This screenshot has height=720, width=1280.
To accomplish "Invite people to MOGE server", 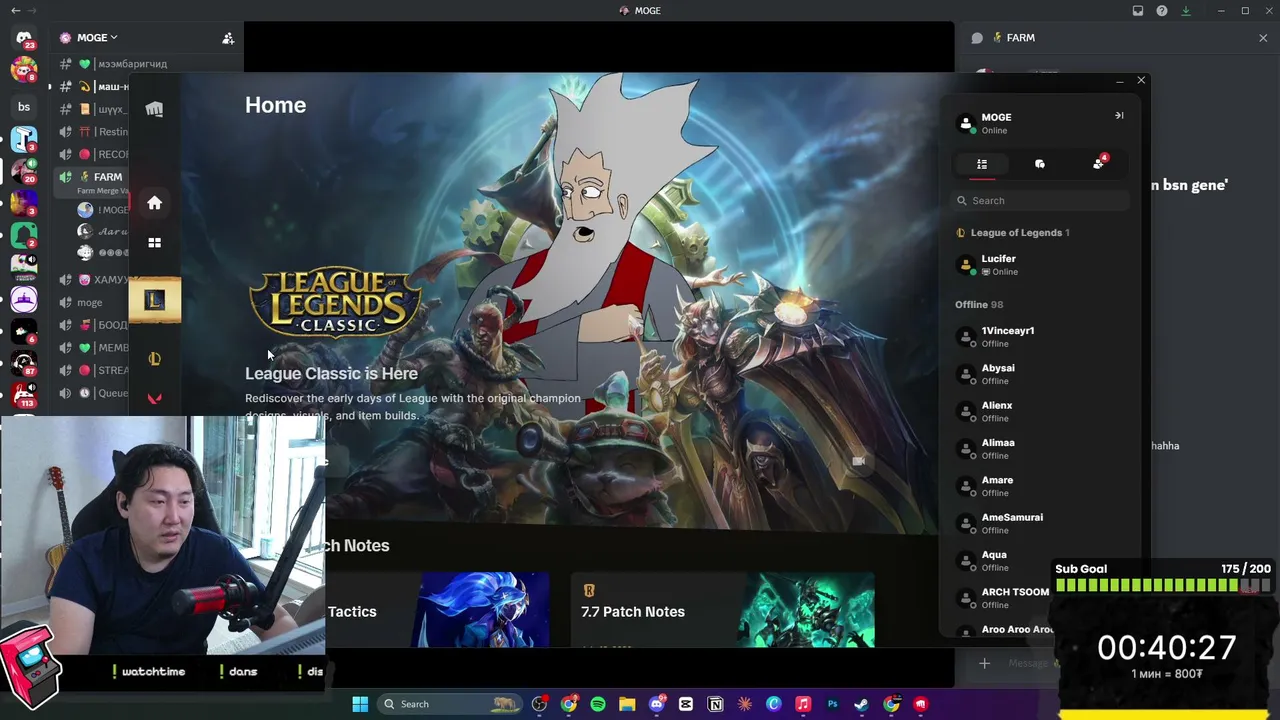I will tap(228, 38).
